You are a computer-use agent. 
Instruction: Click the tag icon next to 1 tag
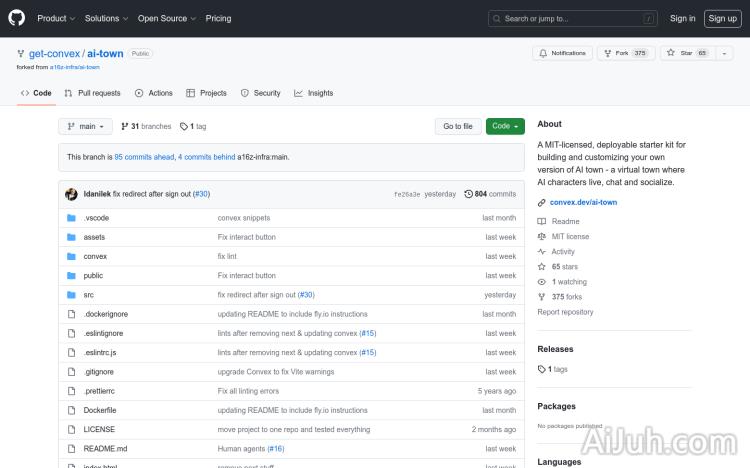[x=184, y=127]
